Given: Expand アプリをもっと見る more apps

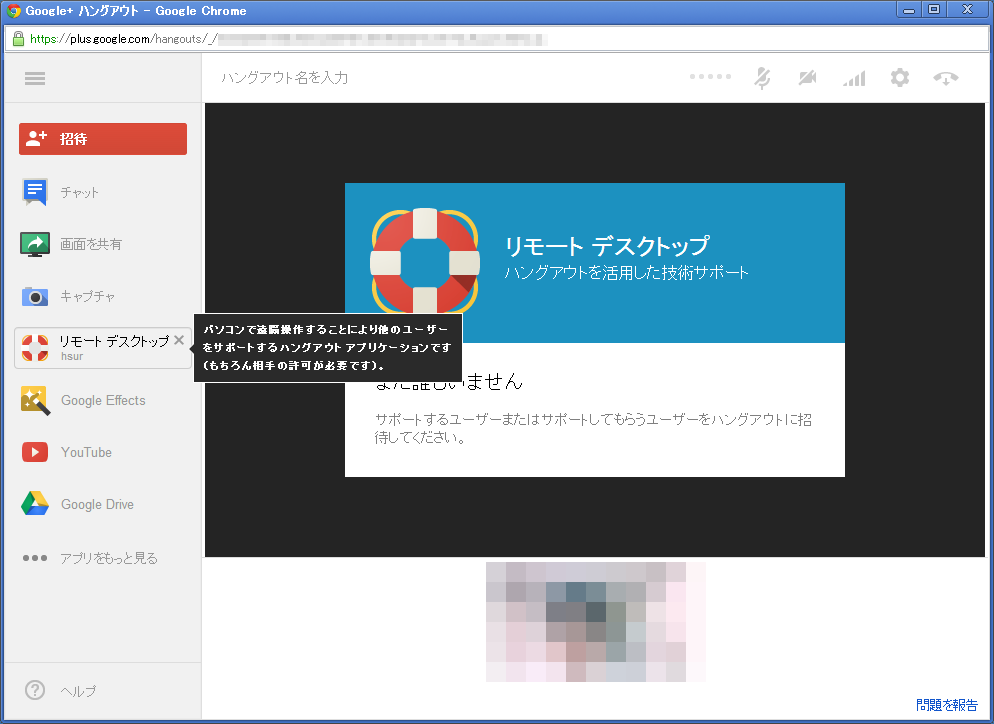Looking at the screenshot, I should [108, 558].
